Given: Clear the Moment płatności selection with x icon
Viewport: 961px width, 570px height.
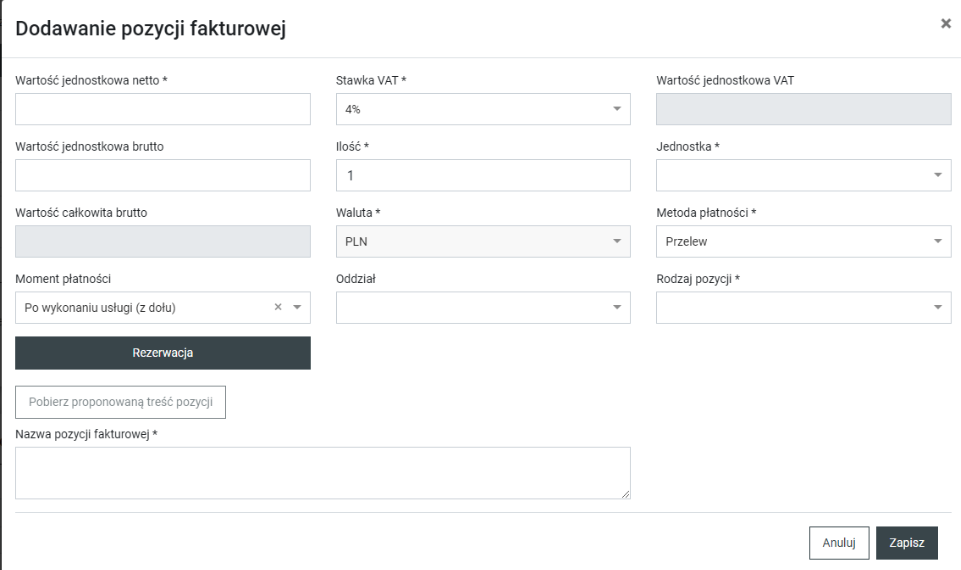Looking at the screenshot, I should click(279, 308).
